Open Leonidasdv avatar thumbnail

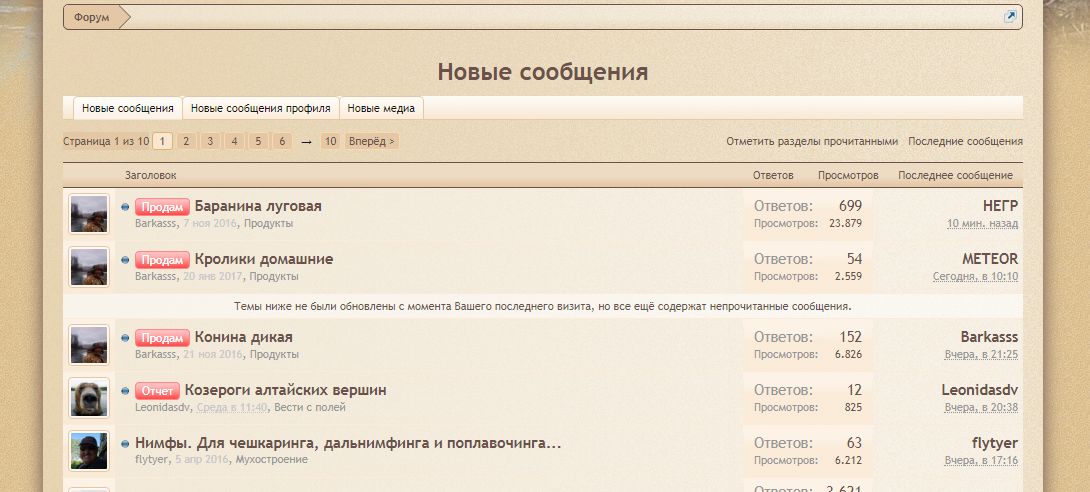[x=89, y=397]
